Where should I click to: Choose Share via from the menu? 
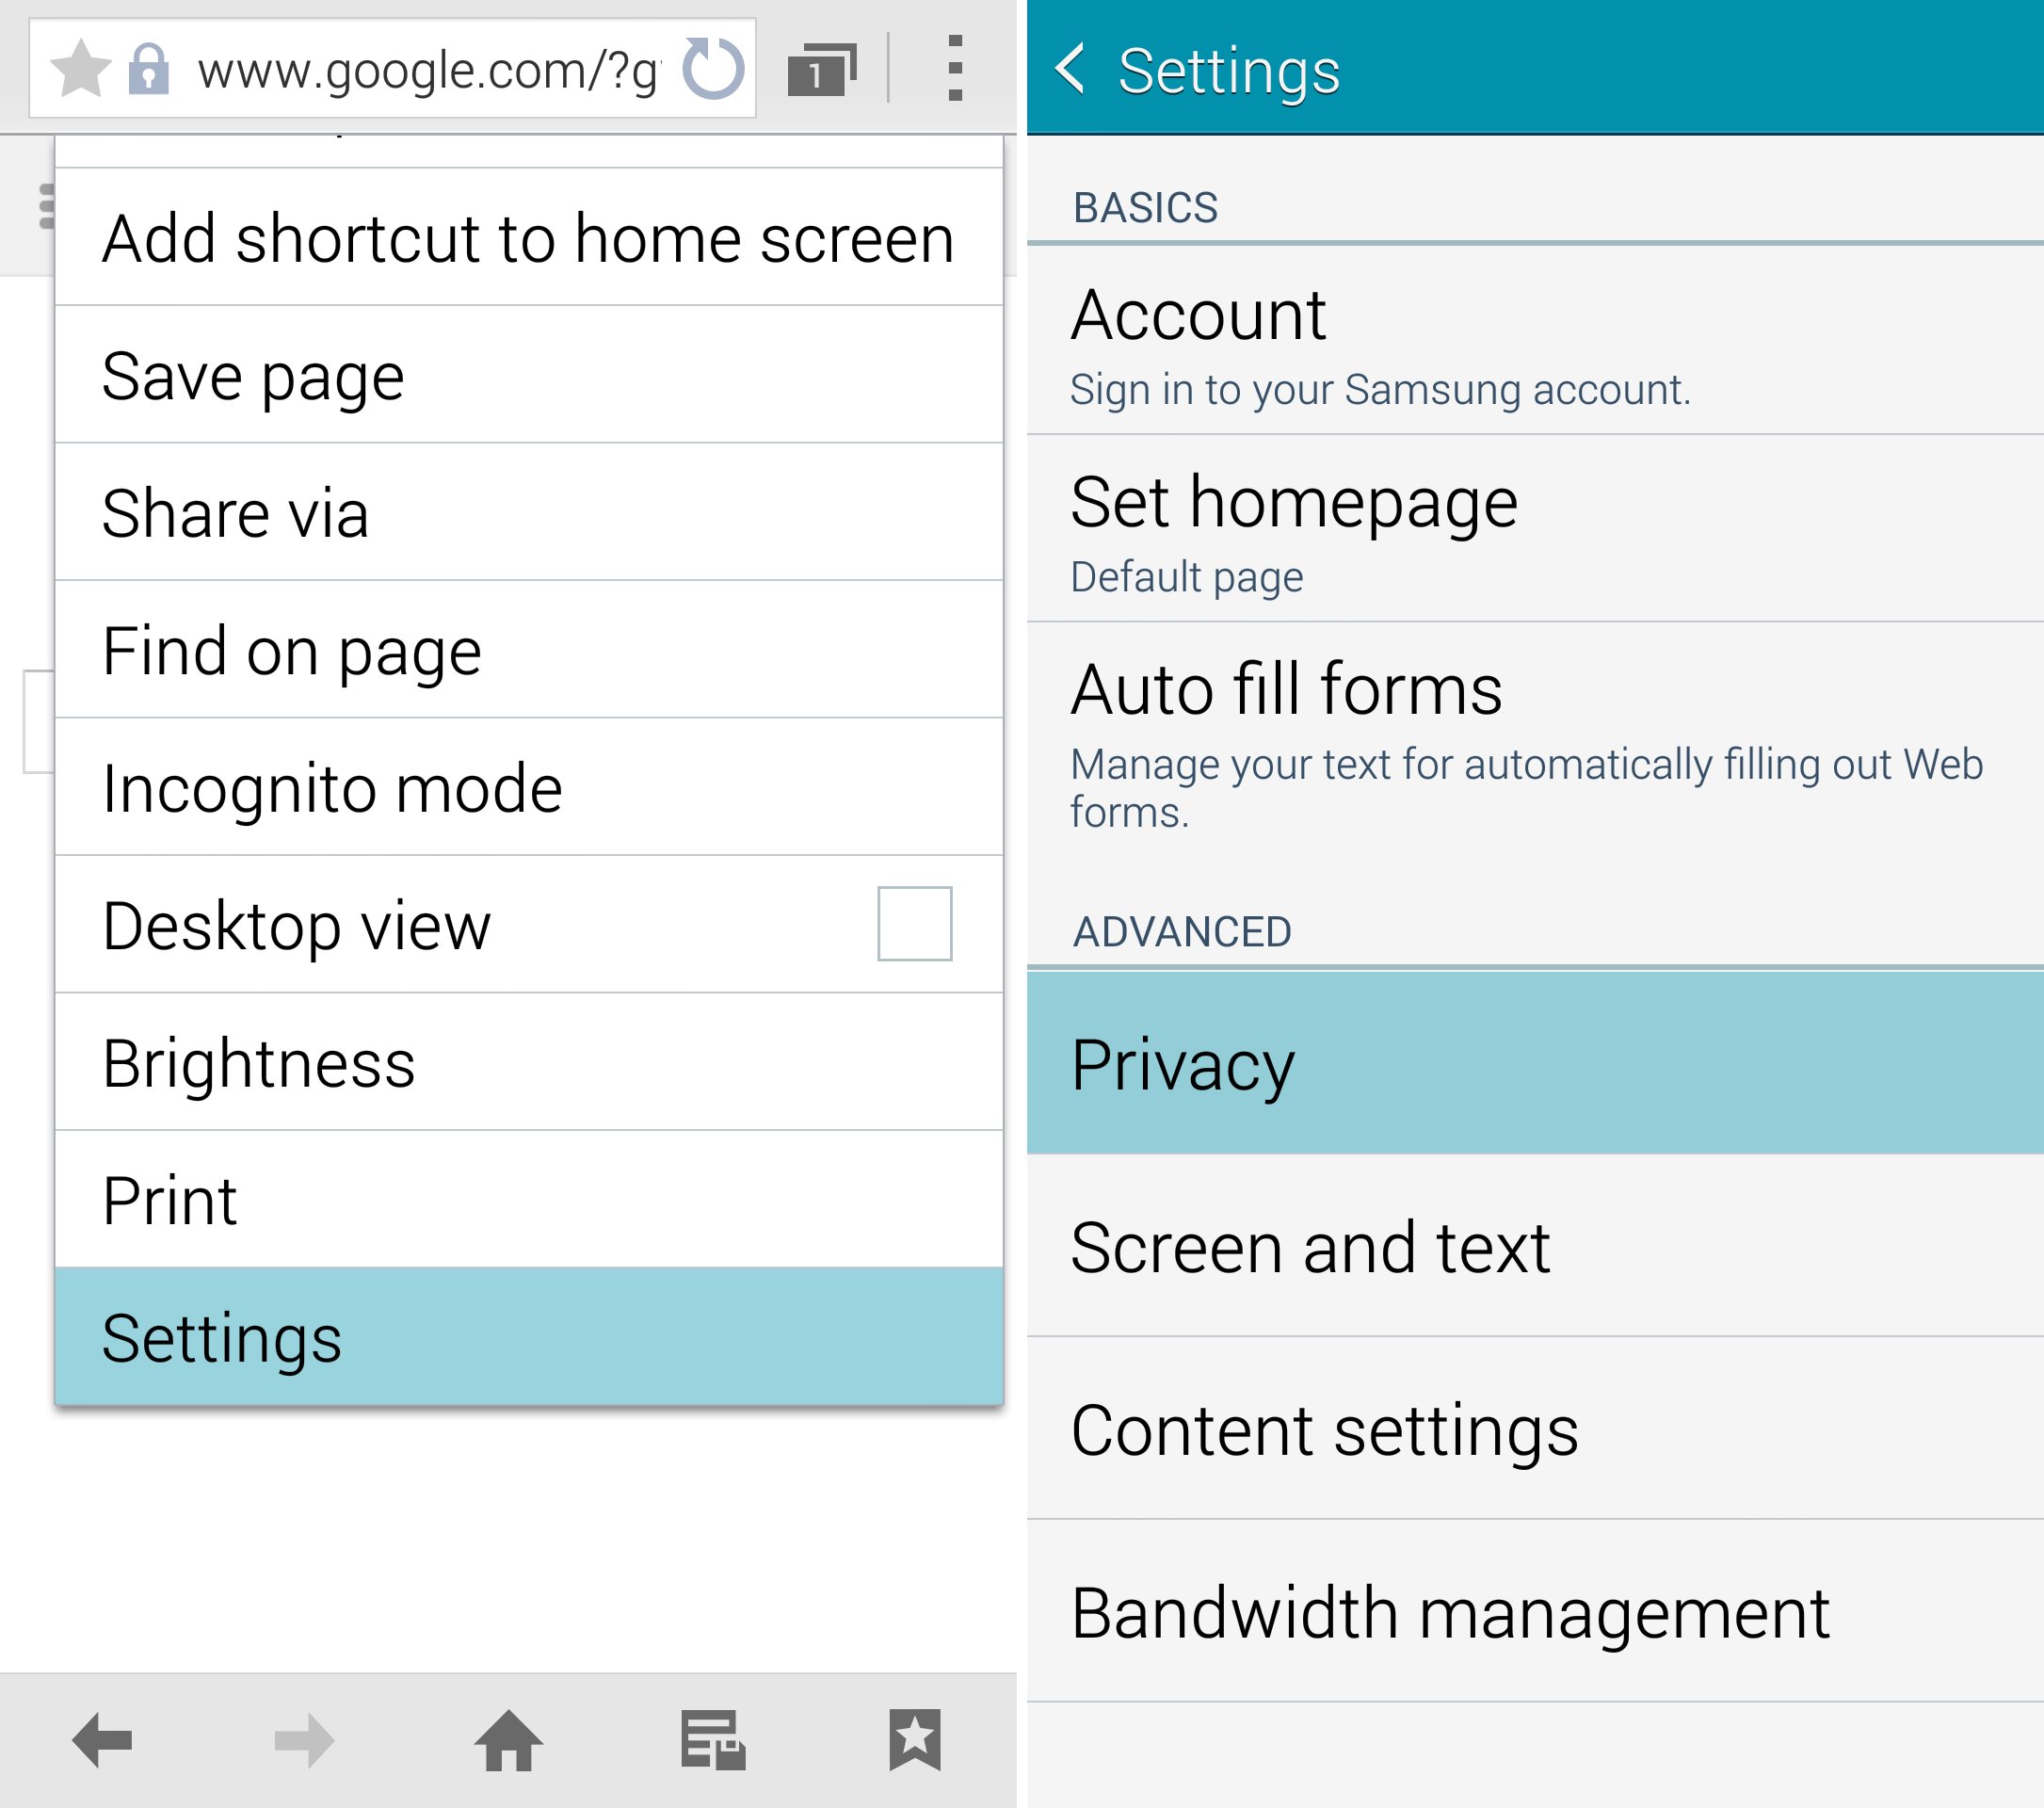click(529, 512)
